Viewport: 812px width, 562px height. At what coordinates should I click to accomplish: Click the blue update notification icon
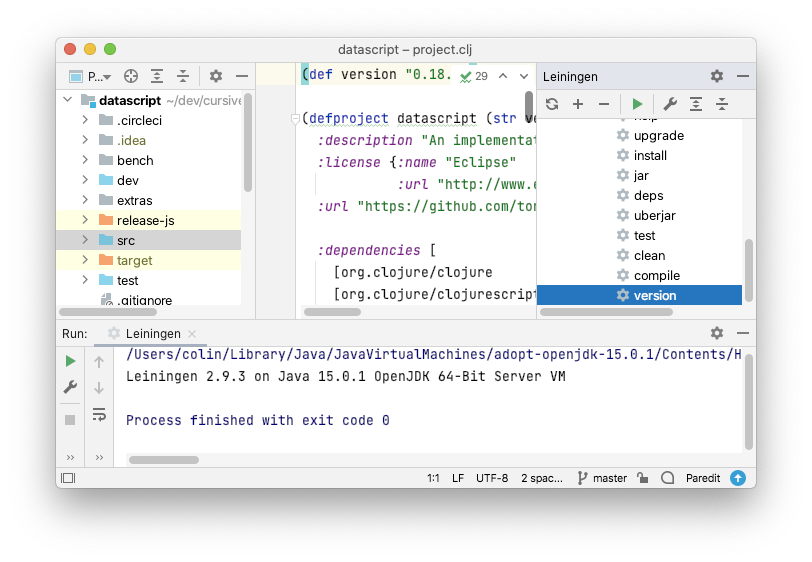pyautogui.click(x=738, y=478)
